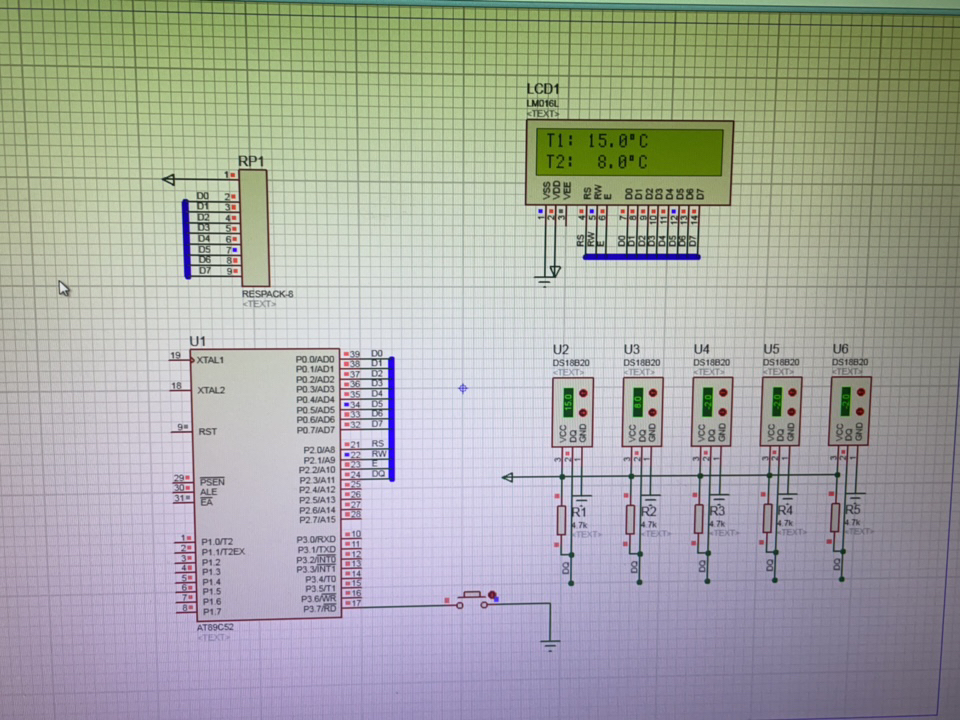Select resistor R4 symbol

click(767, 518)
